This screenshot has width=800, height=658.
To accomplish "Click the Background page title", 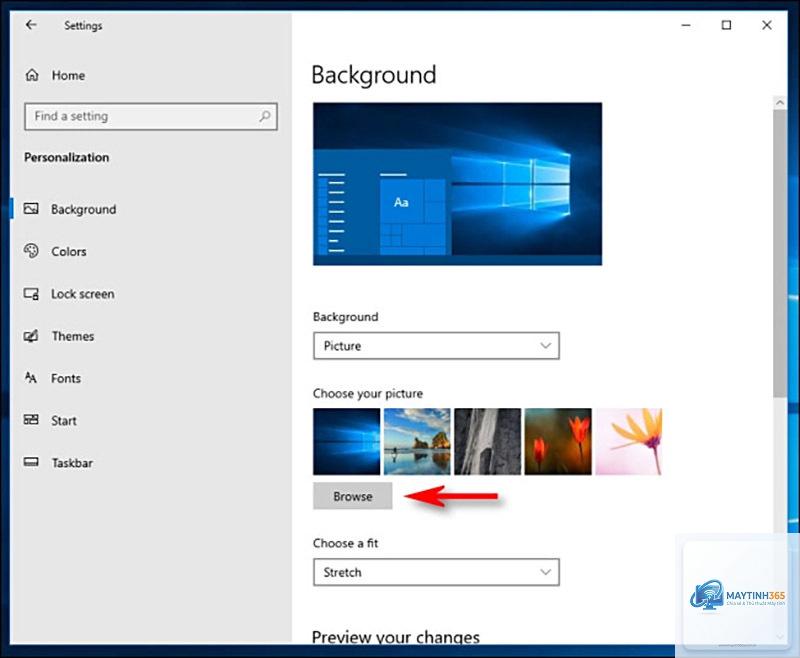I will click(373, 75).
